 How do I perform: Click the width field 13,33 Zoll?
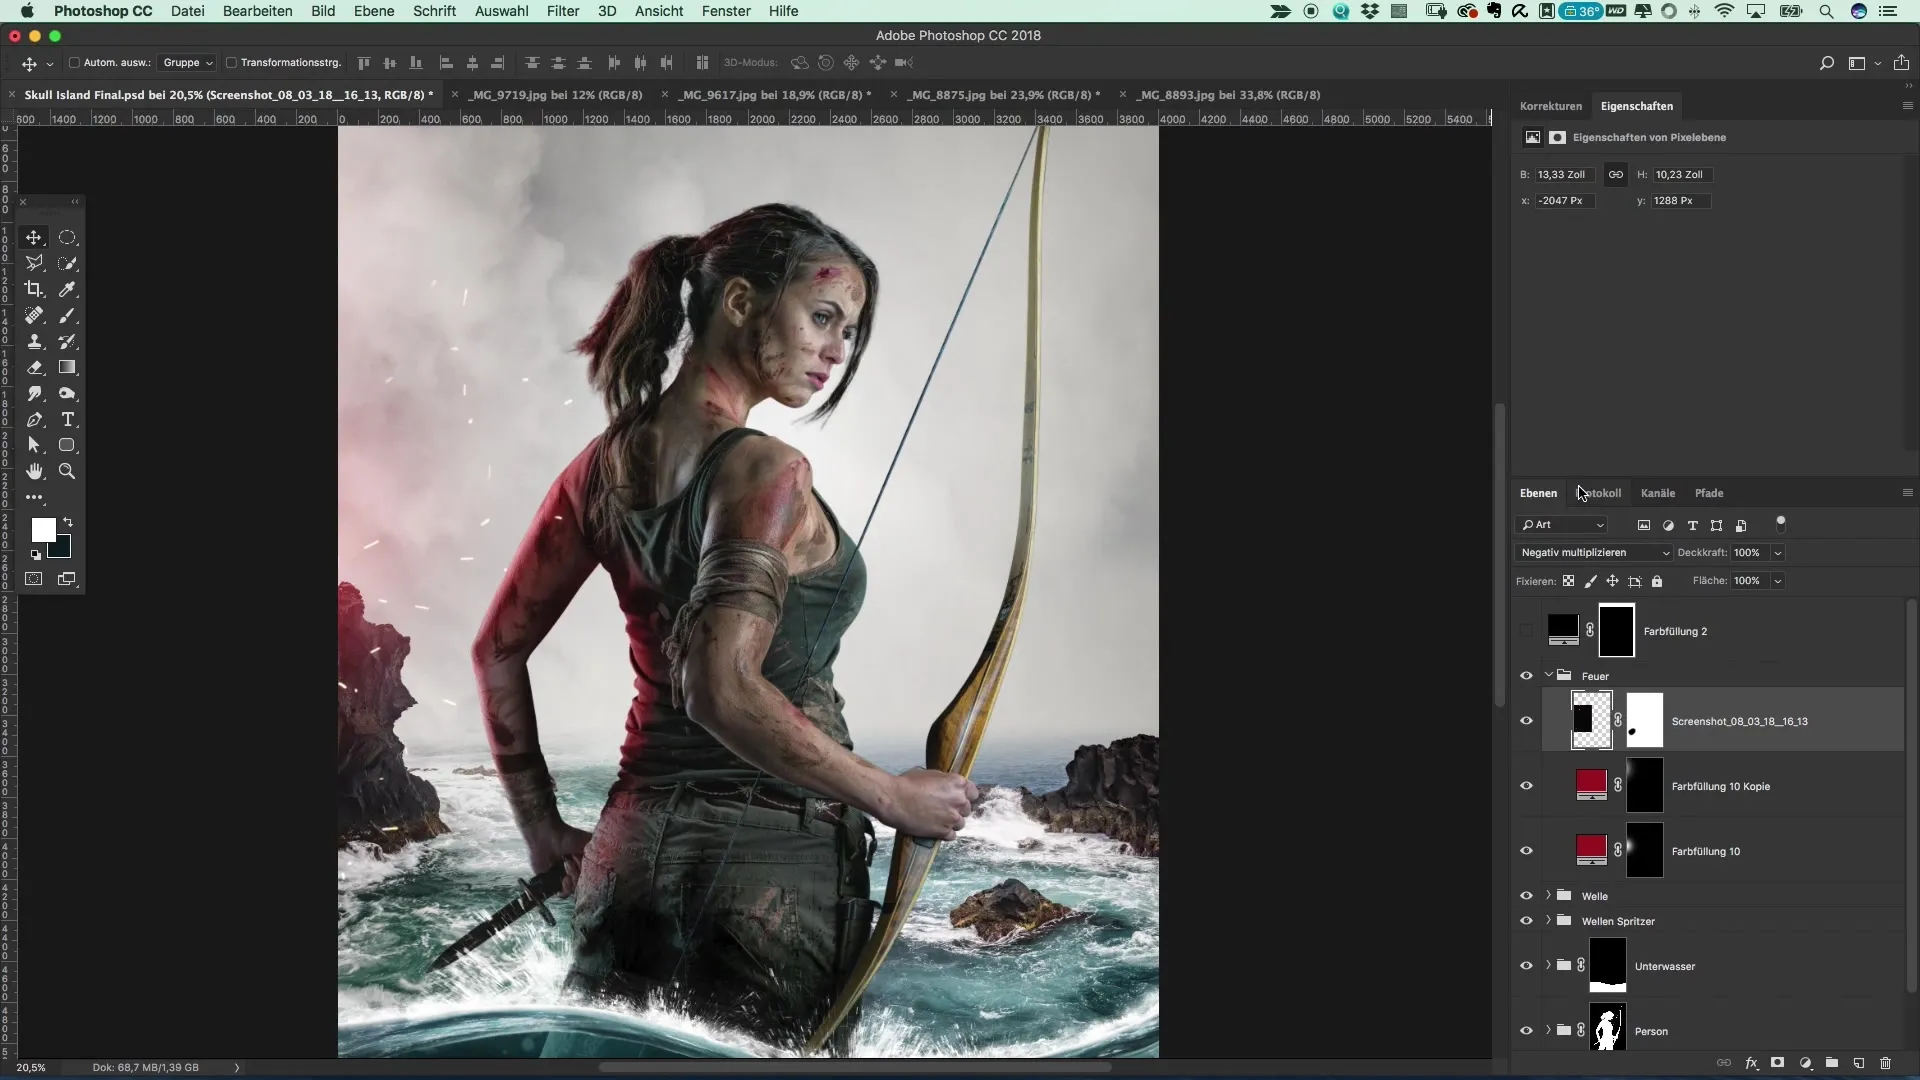click(1564, 175)
